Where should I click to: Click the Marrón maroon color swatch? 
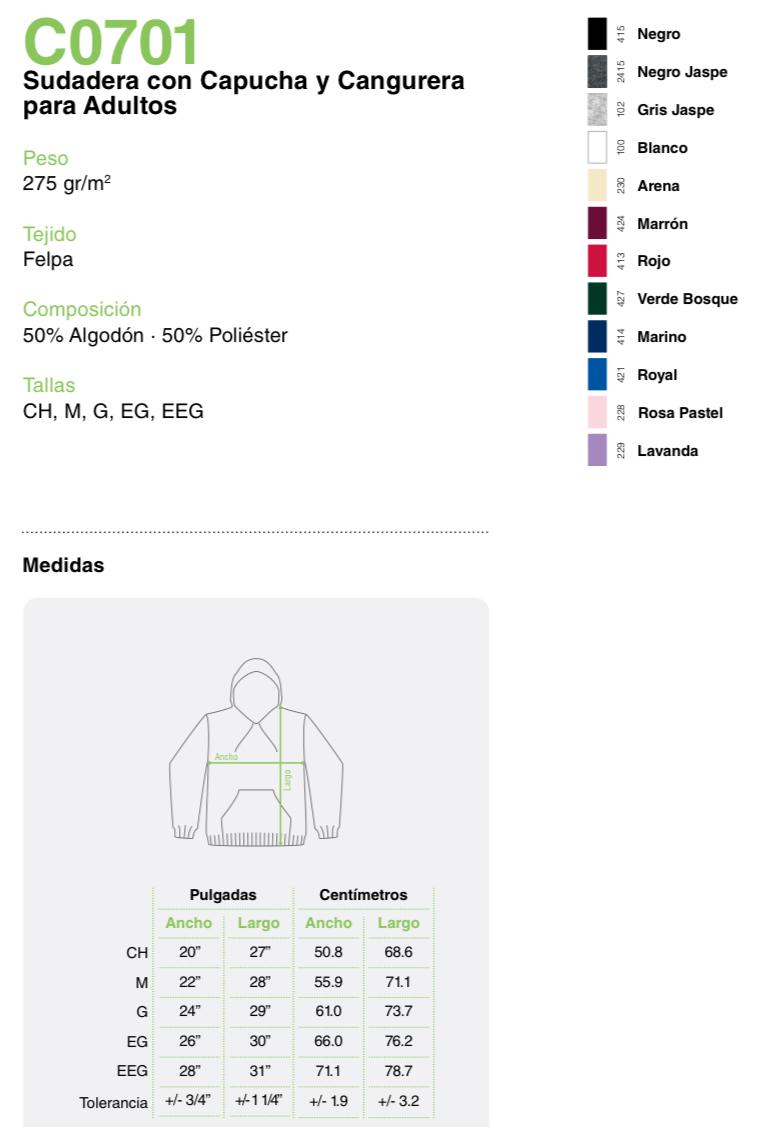(597, 223)
